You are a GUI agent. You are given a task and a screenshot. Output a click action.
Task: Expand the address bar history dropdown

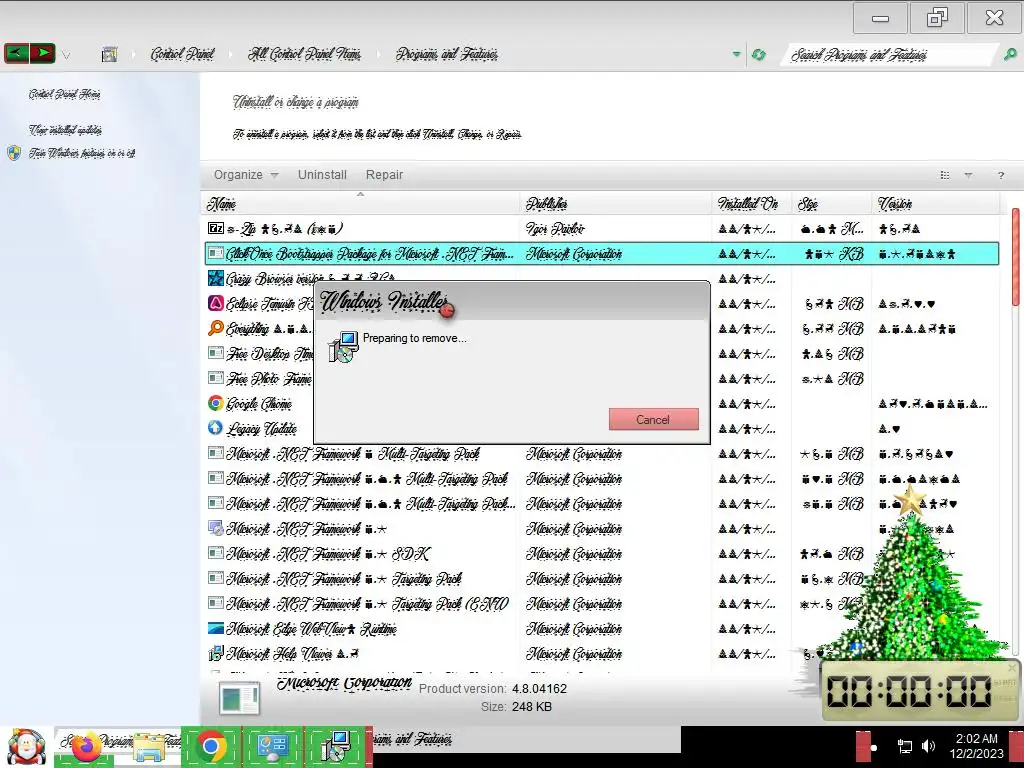coord(737,54)
